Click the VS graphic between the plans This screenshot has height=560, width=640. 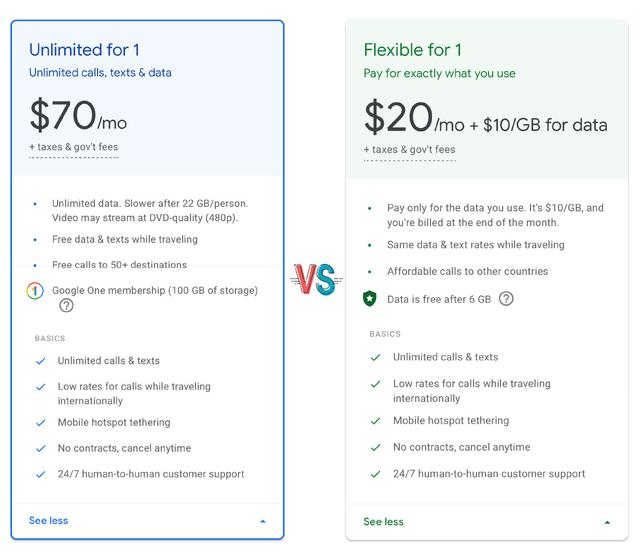316,280
